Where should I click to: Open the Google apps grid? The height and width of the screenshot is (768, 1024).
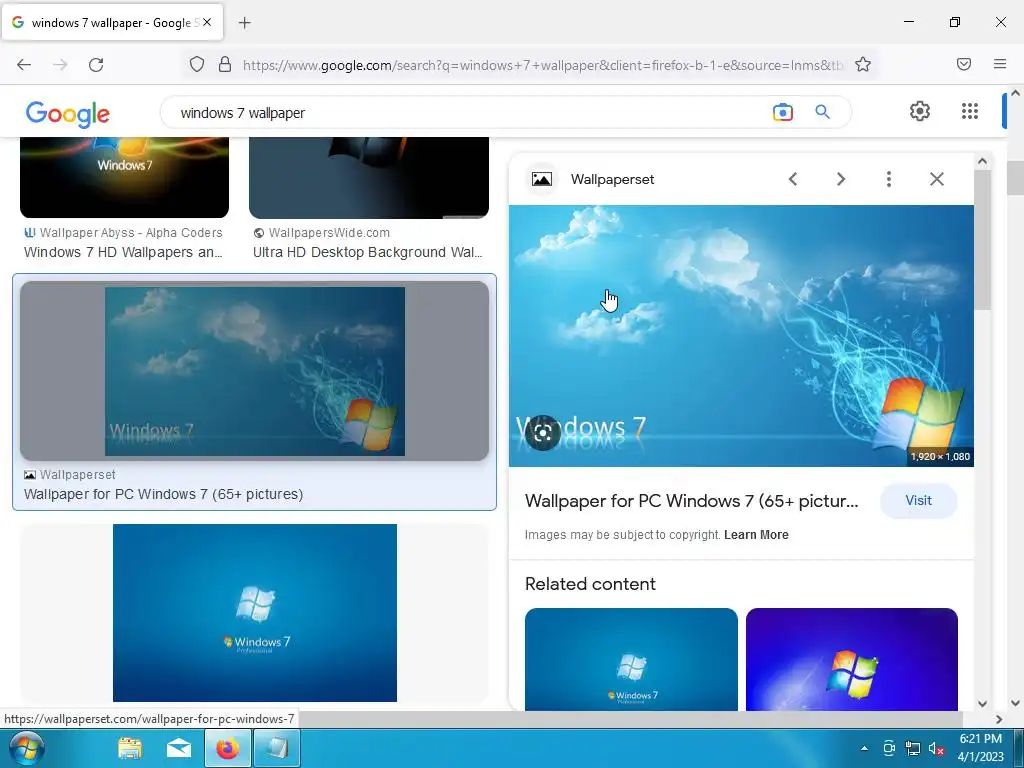click(x=970, y=111)
